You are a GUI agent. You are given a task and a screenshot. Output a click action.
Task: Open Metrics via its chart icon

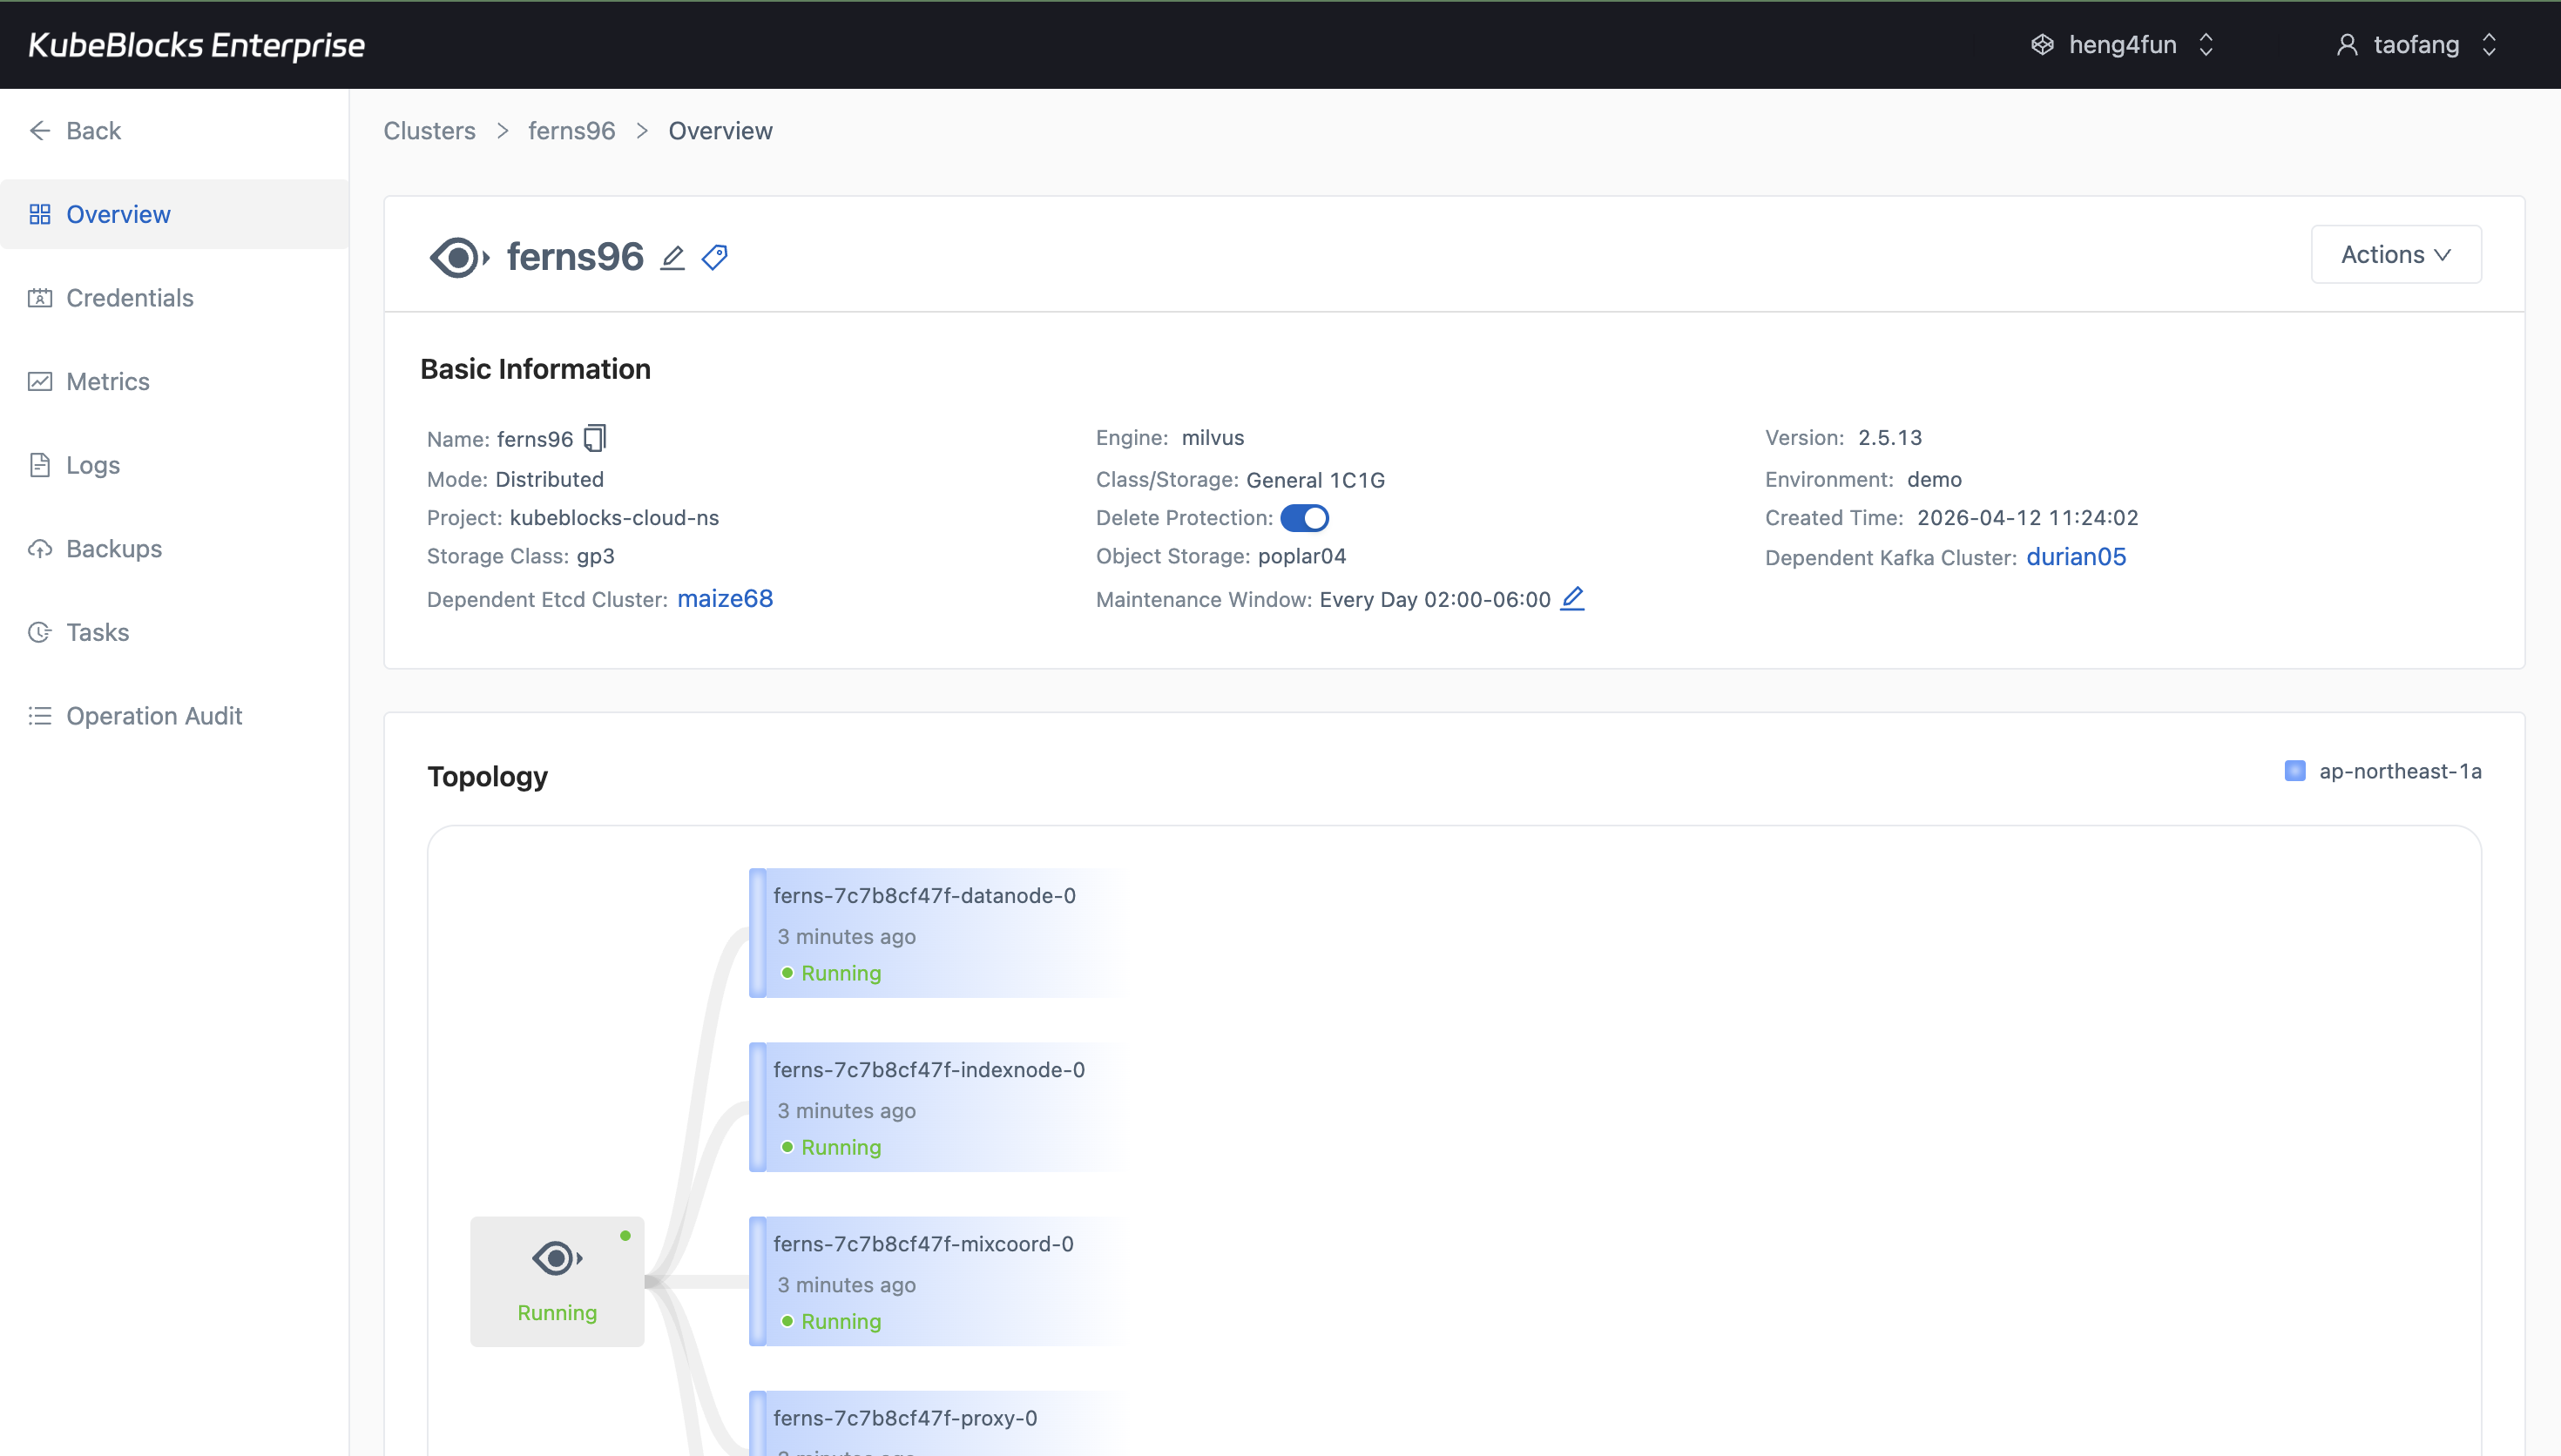pos(40,381)
